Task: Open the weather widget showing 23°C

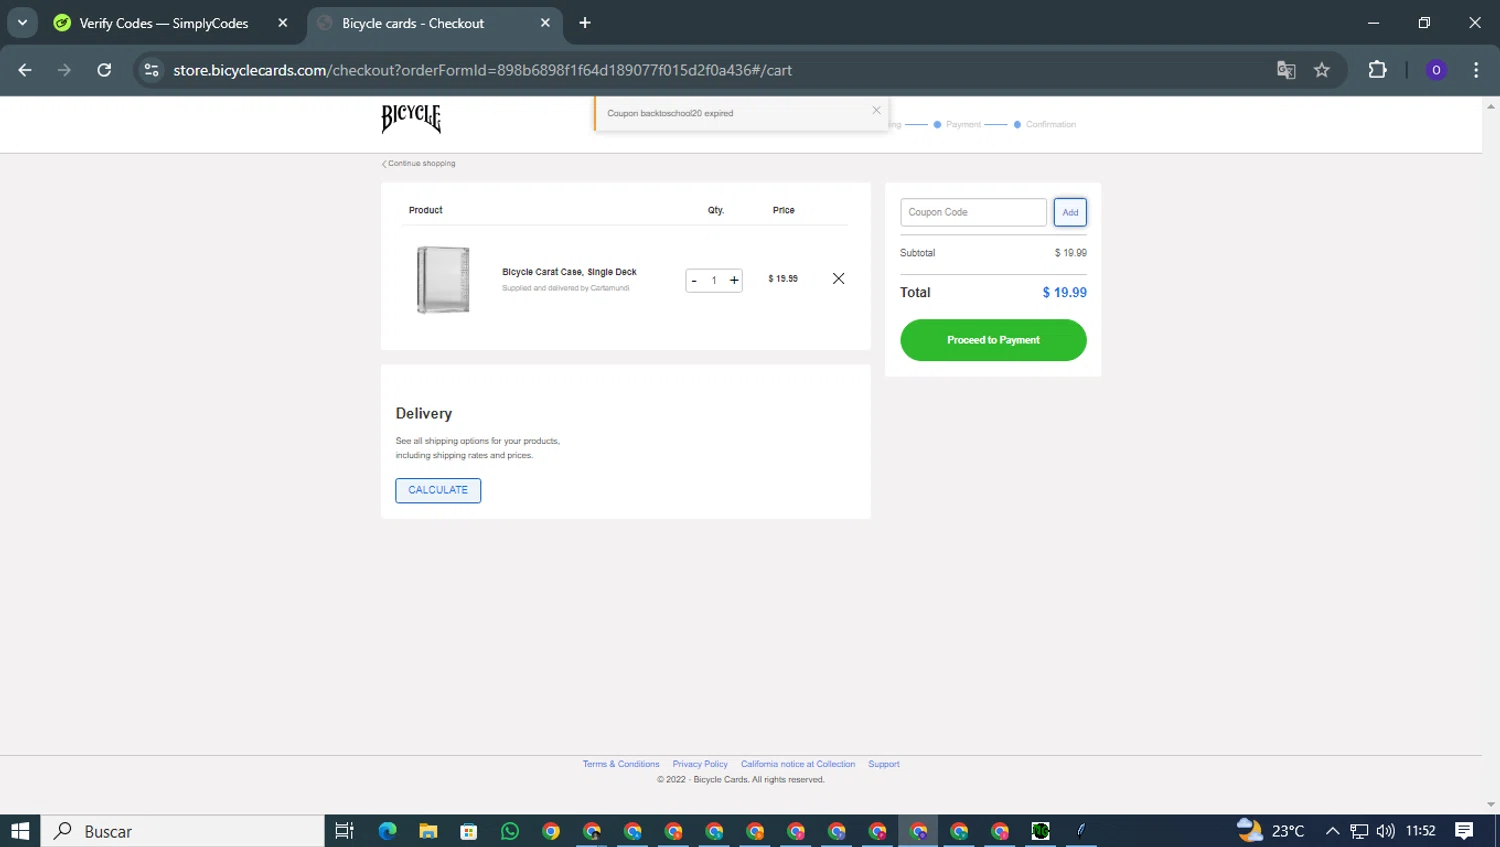Action: [1271, 831]
